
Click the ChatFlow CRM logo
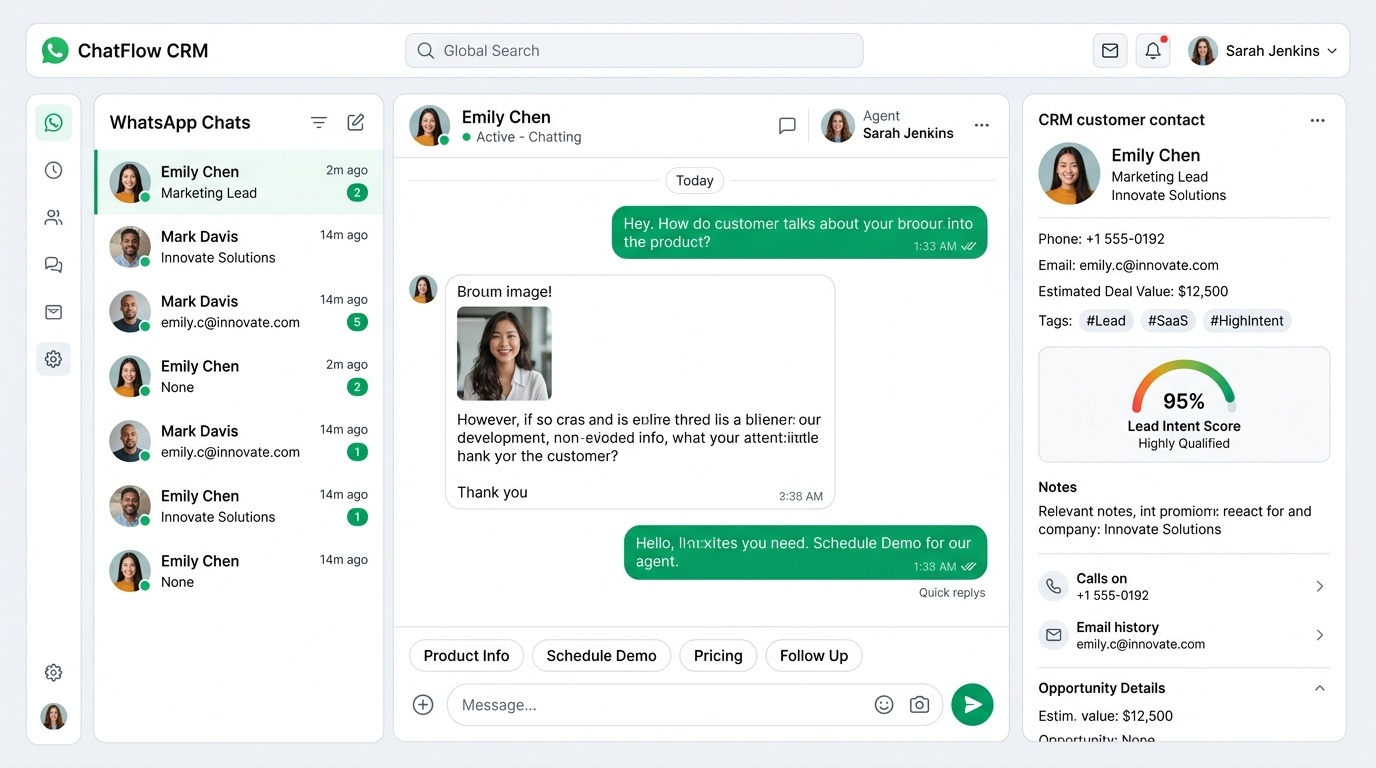(125, 51)
